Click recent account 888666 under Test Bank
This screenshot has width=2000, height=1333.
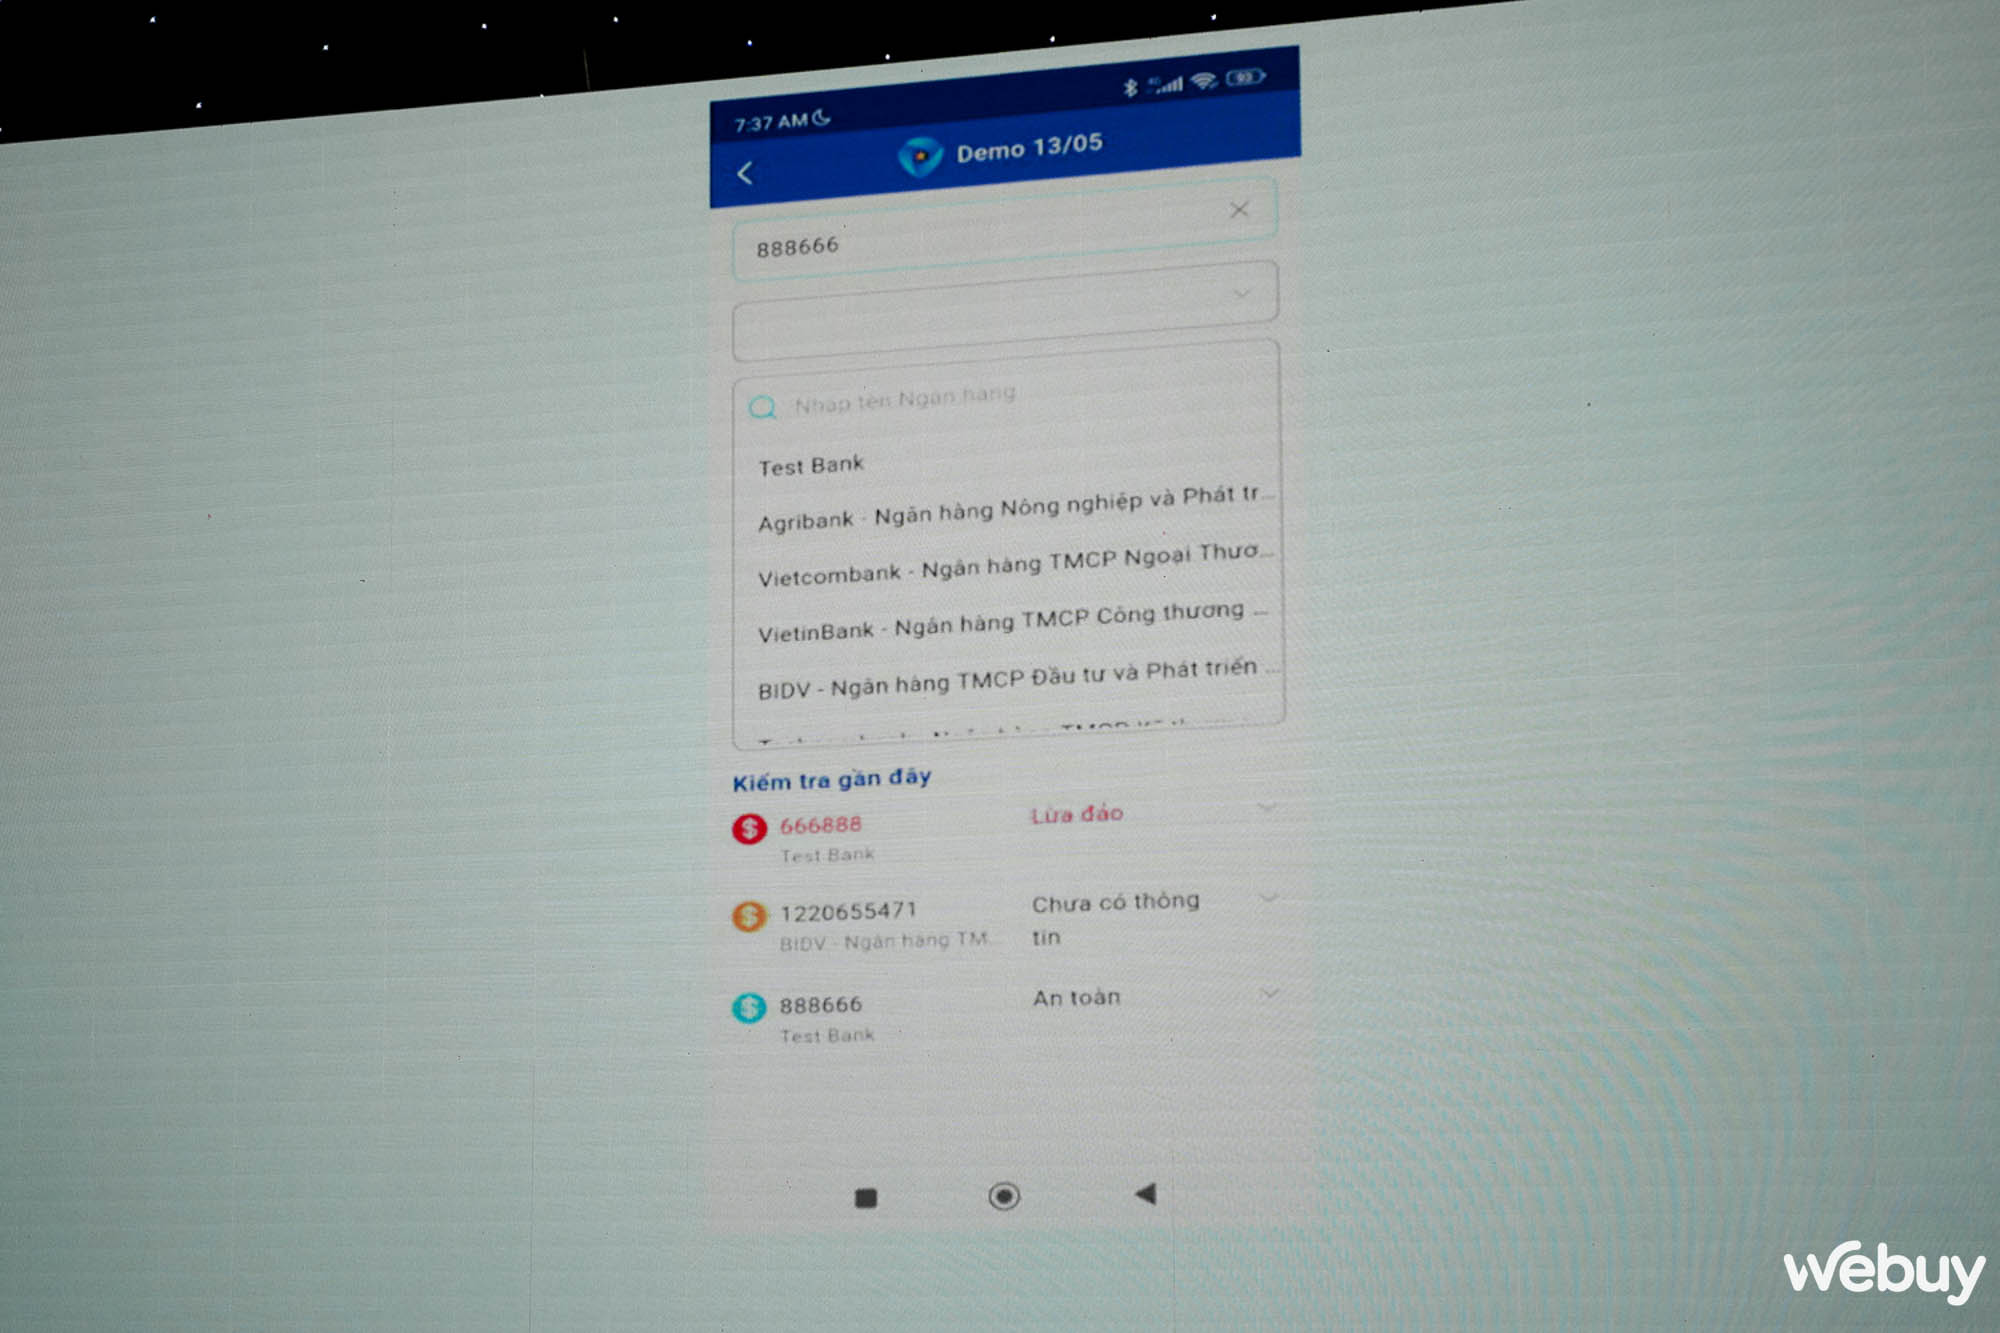point(820,1005)
